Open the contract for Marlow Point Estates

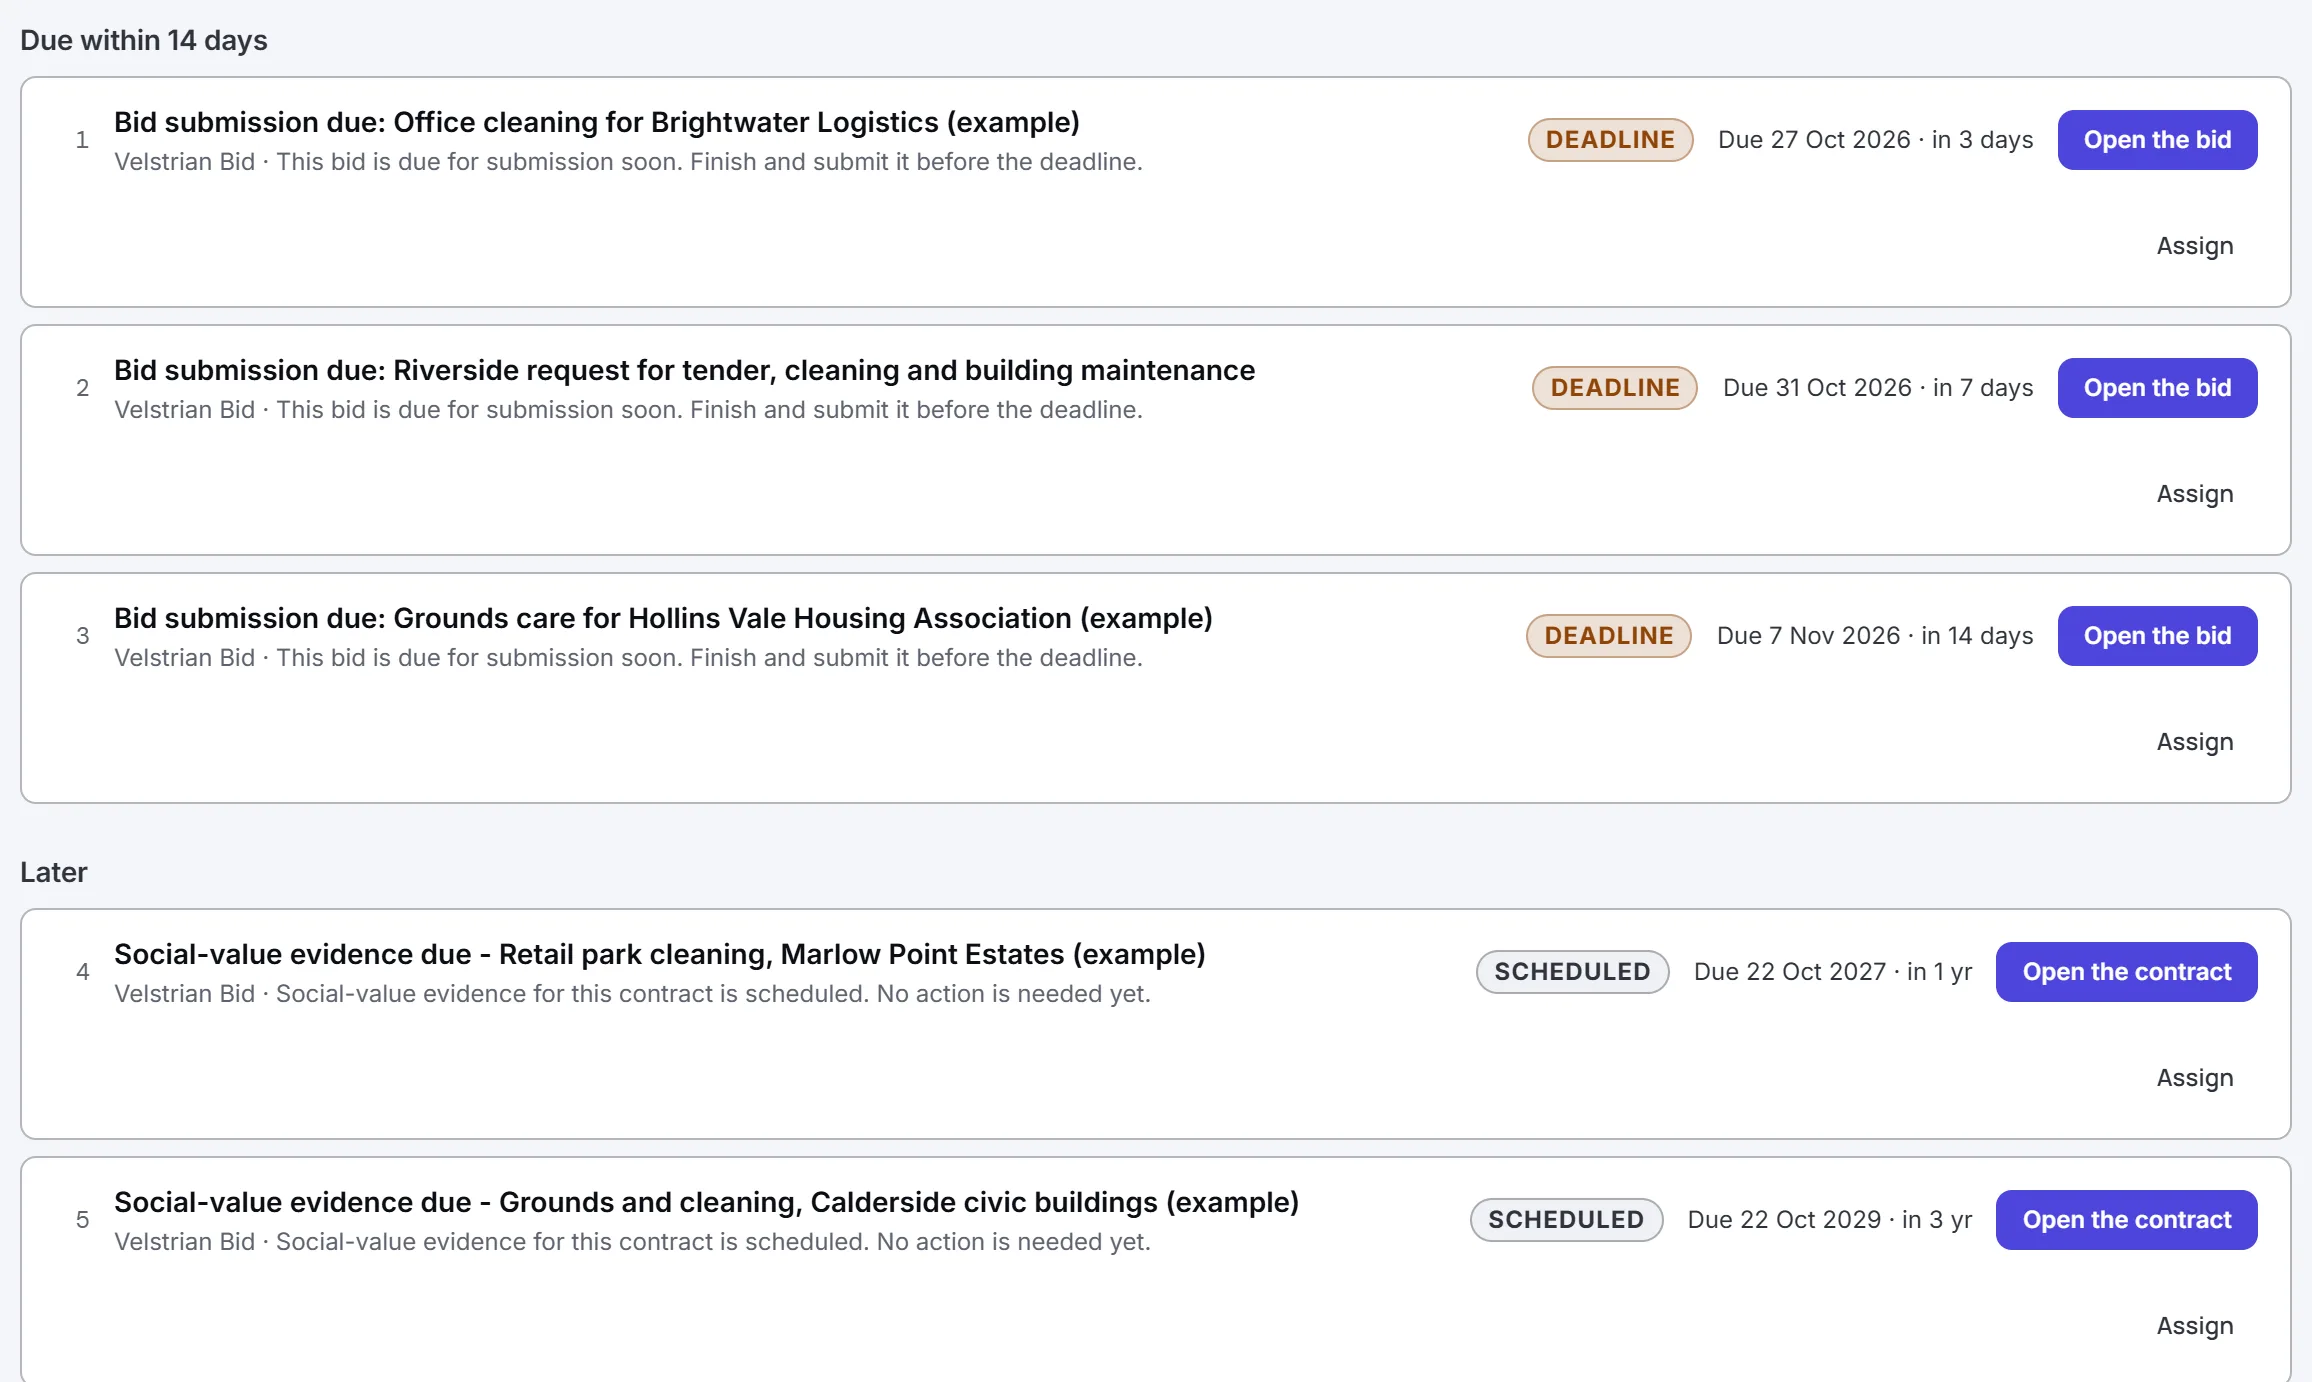click(x=2126, y=972)
